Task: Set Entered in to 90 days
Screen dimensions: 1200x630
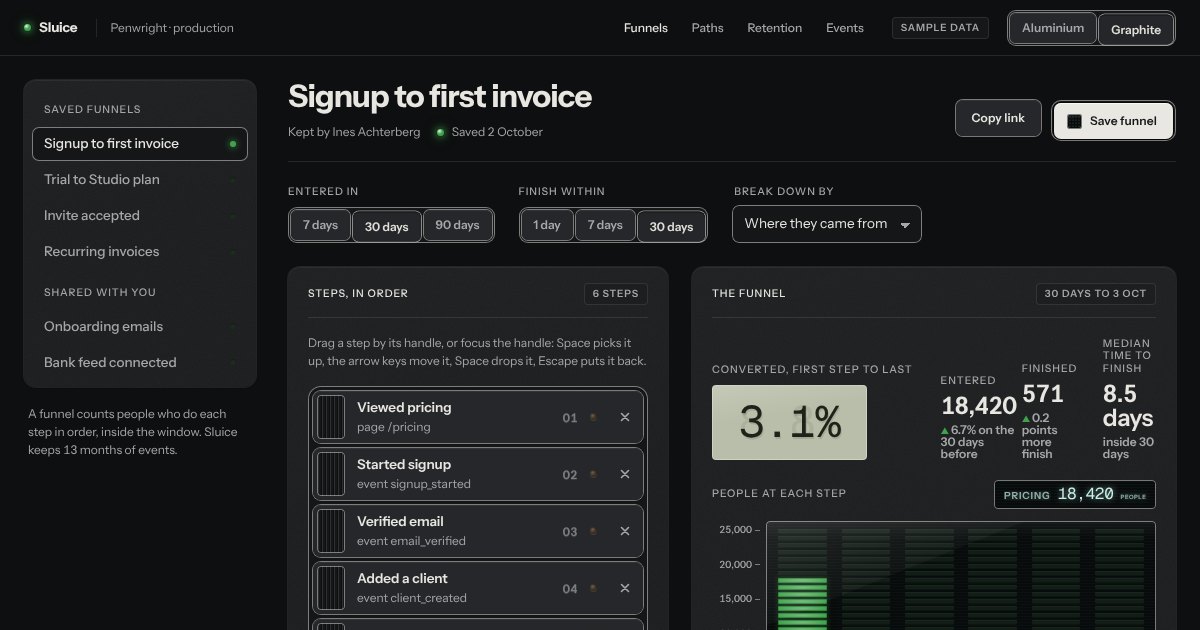Action: click(x=457, y=225)
